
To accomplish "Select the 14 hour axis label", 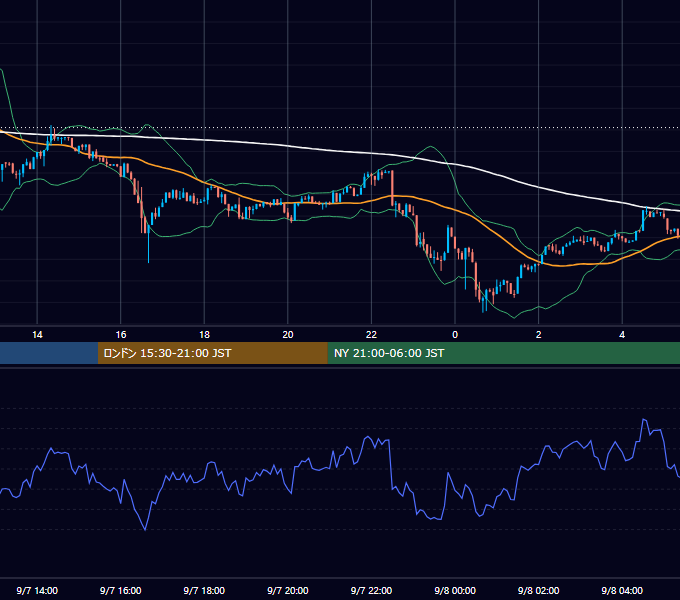I will (x=37, y=335).
